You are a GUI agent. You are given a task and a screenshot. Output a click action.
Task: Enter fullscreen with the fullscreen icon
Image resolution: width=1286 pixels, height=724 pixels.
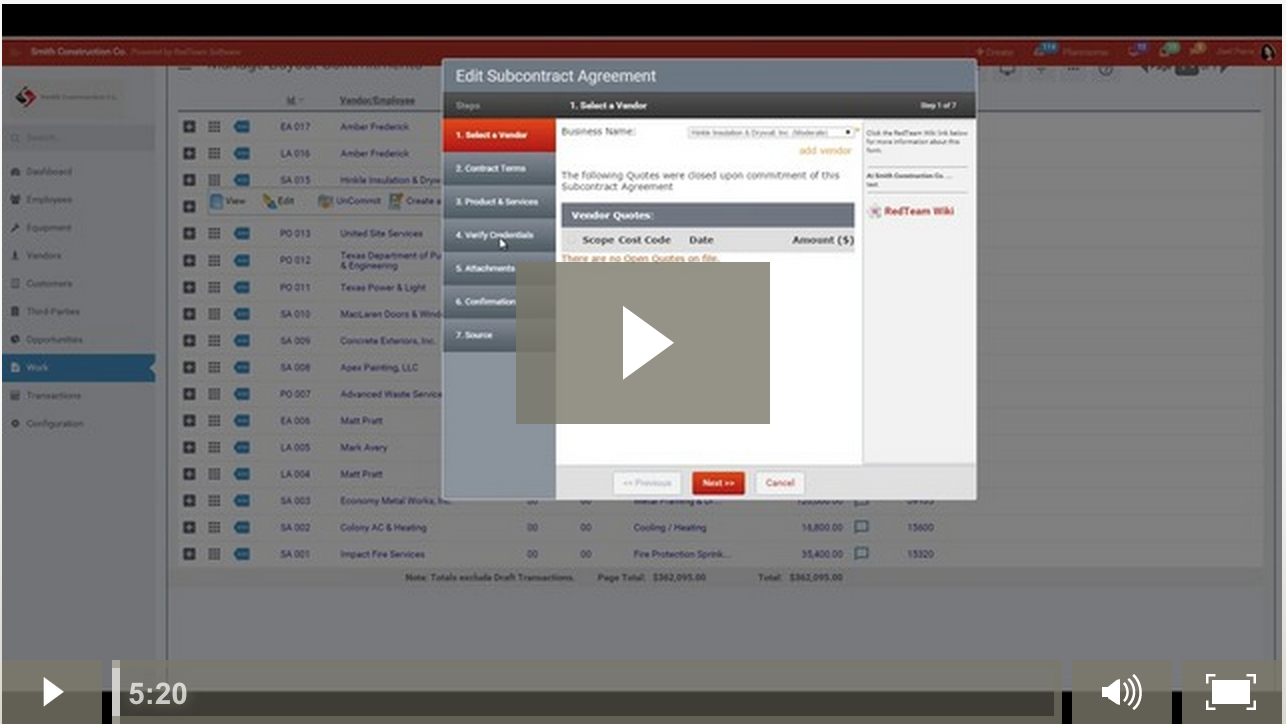tap(1231, 692)
